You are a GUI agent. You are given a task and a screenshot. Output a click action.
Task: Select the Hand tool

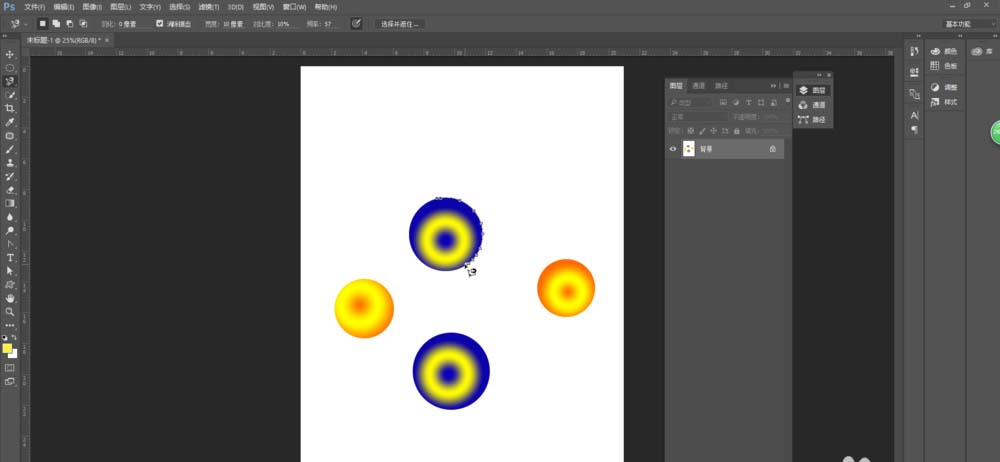(x=10, y=298)
